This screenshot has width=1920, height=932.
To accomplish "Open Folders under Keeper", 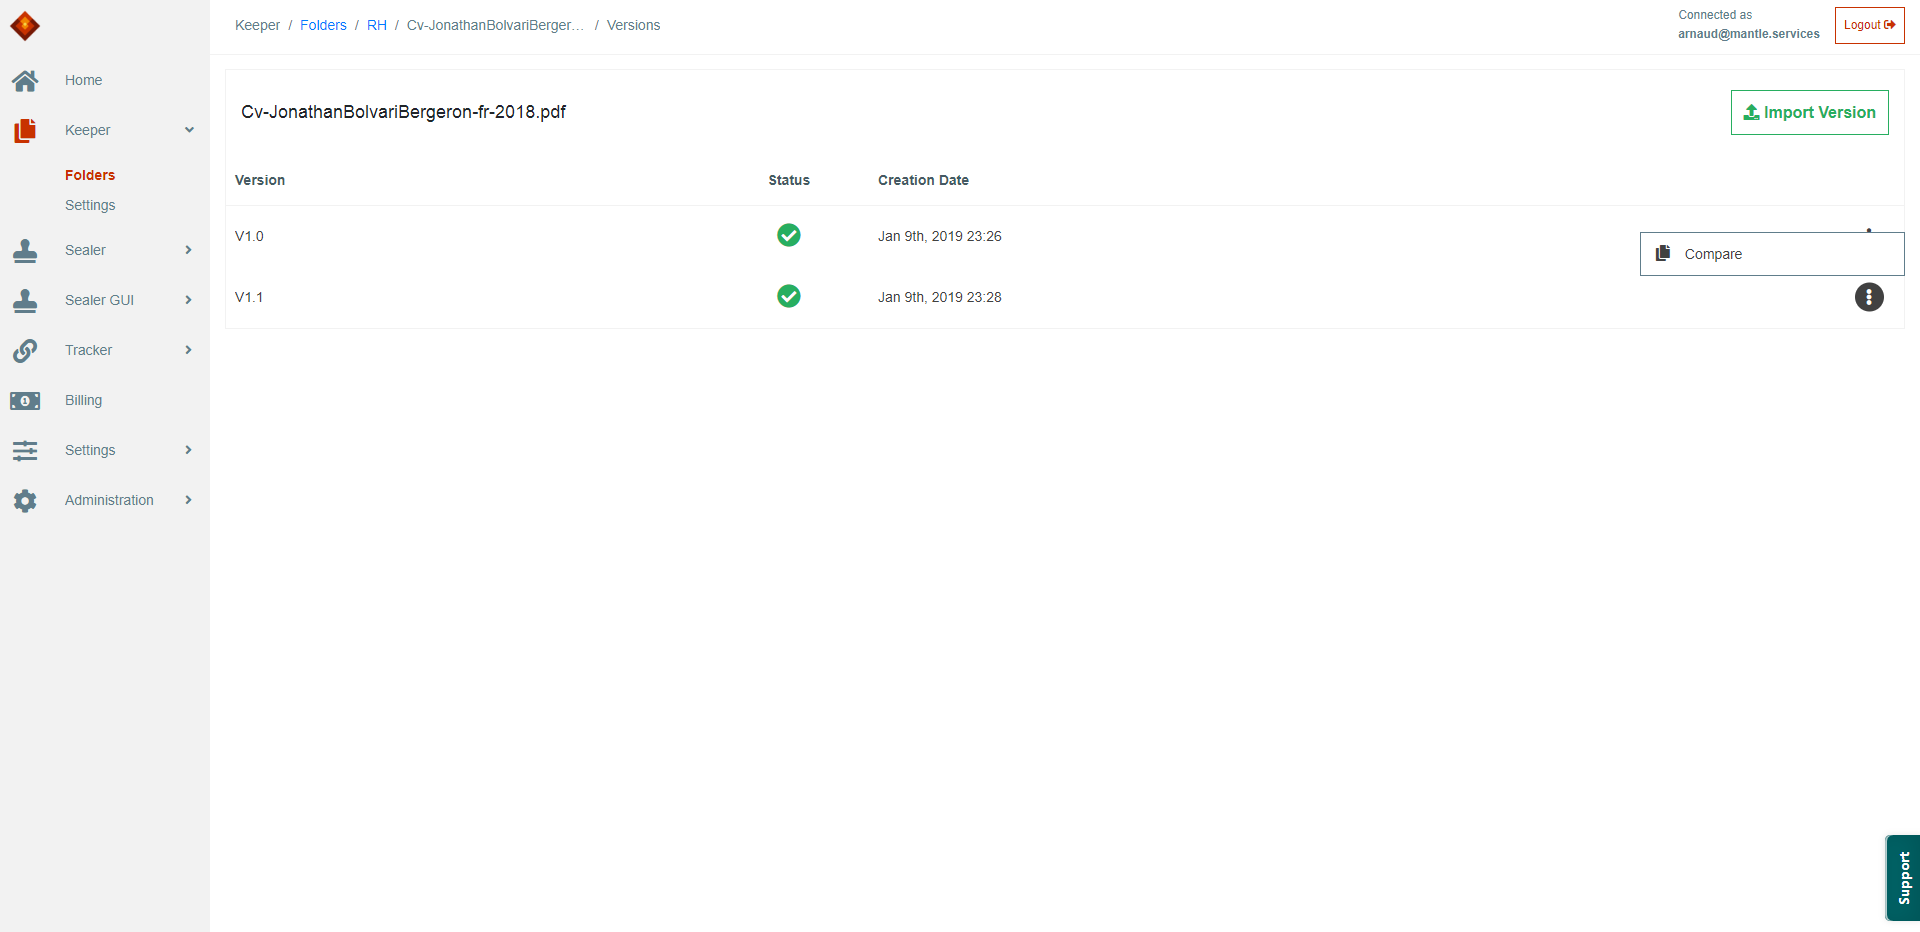I will pos(90,175).
